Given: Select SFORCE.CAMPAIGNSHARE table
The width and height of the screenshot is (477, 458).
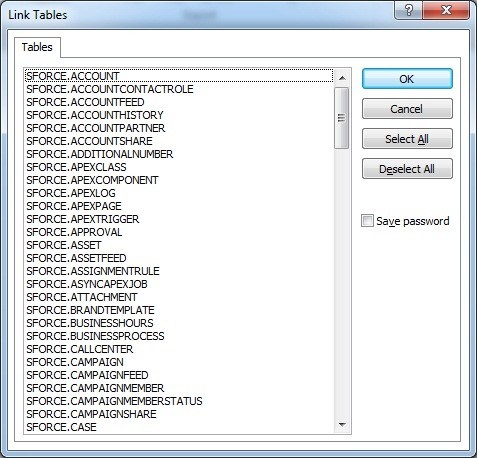Looking at the screenshot, I should (179, 414).
